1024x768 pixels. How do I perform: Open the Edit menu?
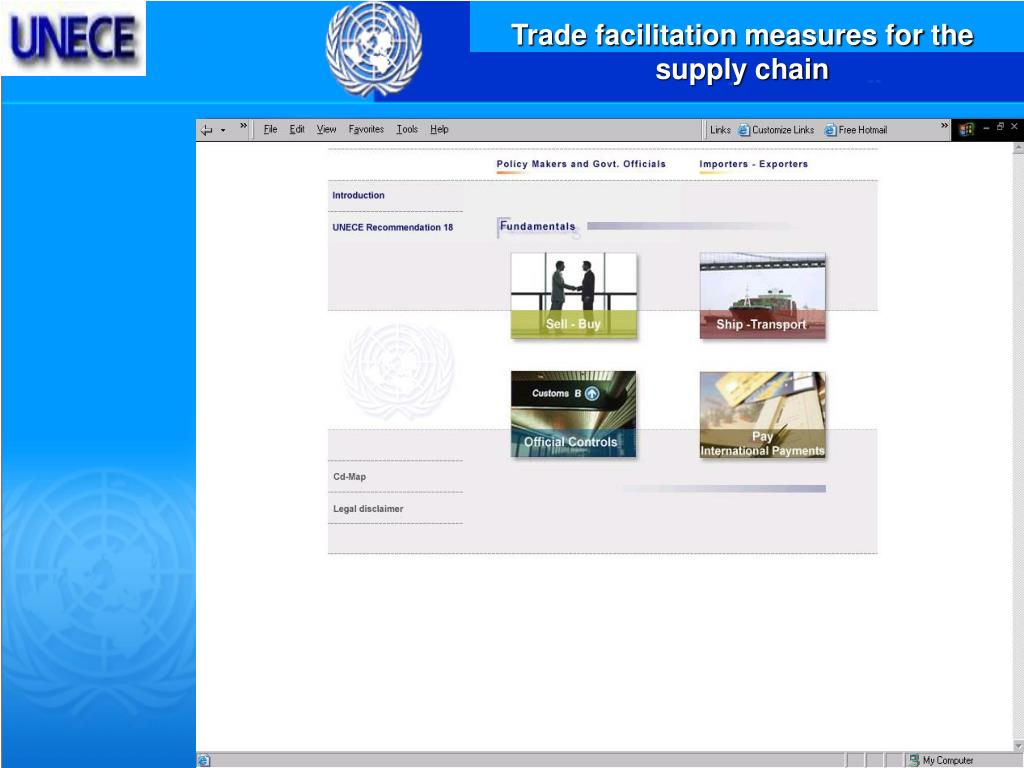point(297,129)
